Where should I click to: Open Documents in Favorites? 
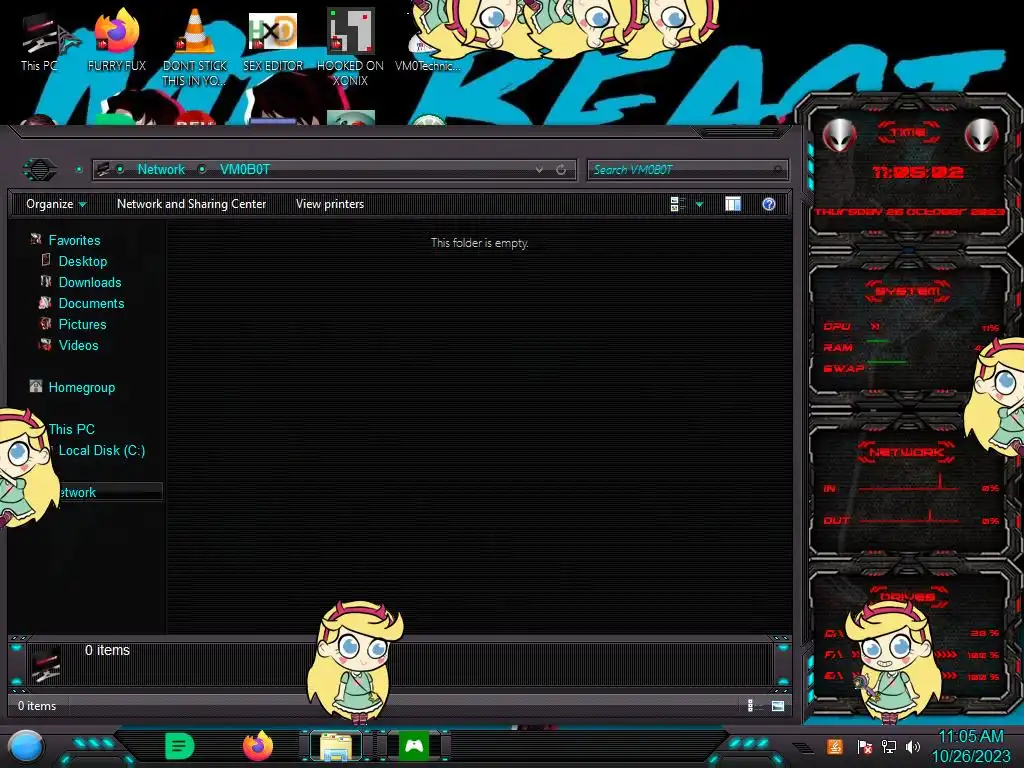coord(91,303)
